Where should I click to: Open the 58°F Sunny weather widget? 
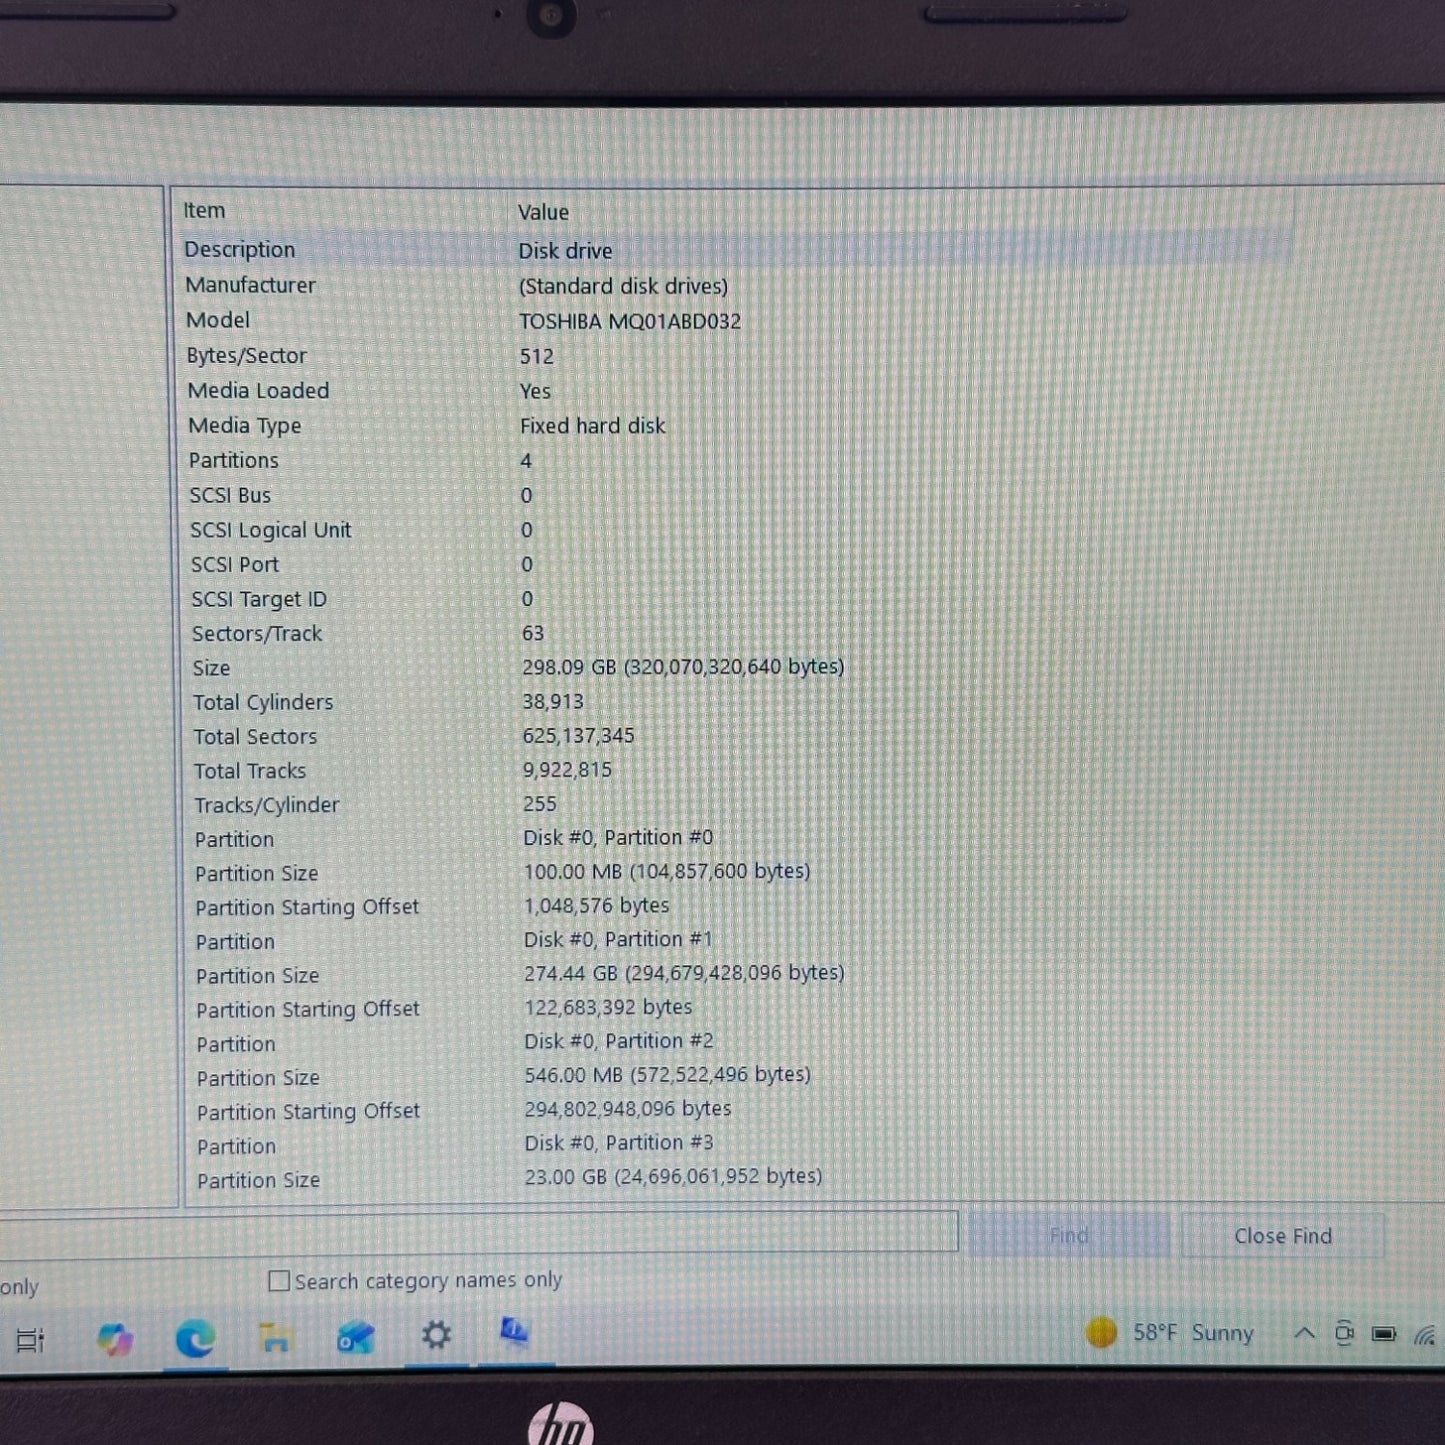[x=1170, y=1333]
